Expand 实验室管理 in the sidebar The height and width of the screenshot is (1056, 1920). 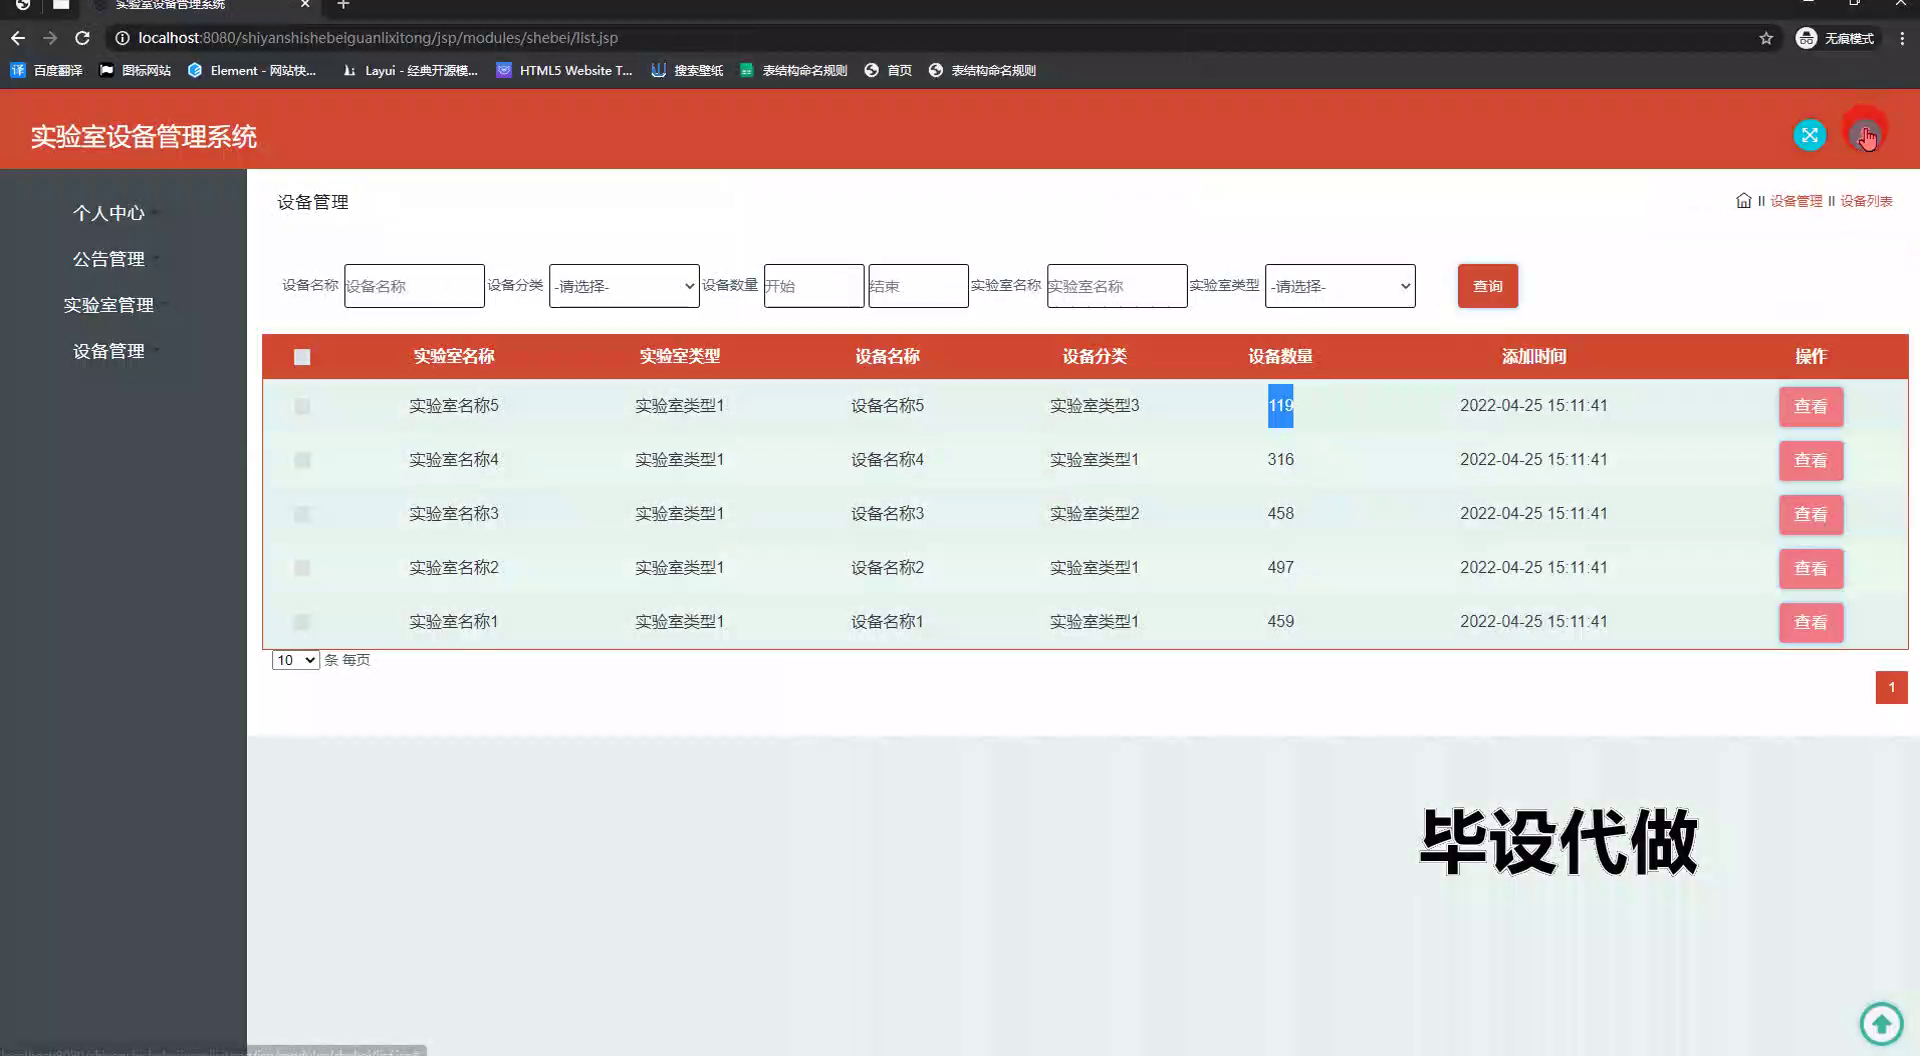[x=109, y=305]
